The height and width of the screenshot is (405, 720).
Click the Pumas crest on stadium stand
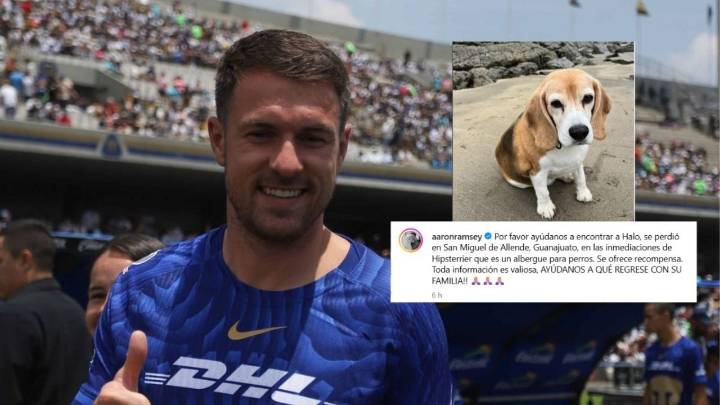[111, 146]
